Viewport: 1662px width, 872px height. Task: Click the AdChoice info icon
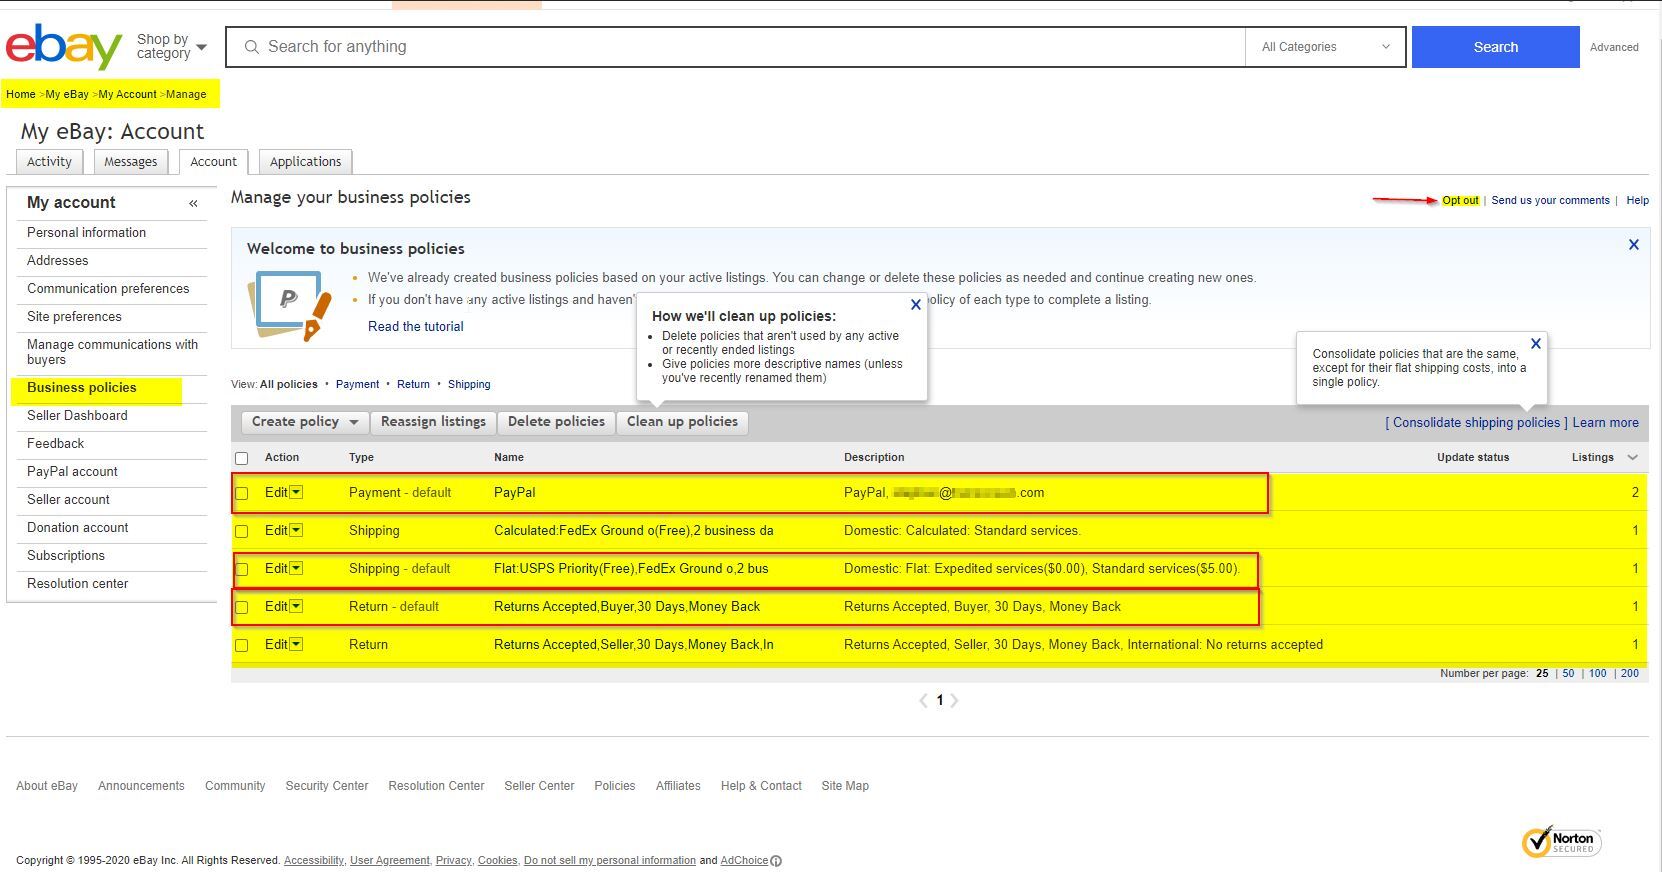(x=776, y=861)
